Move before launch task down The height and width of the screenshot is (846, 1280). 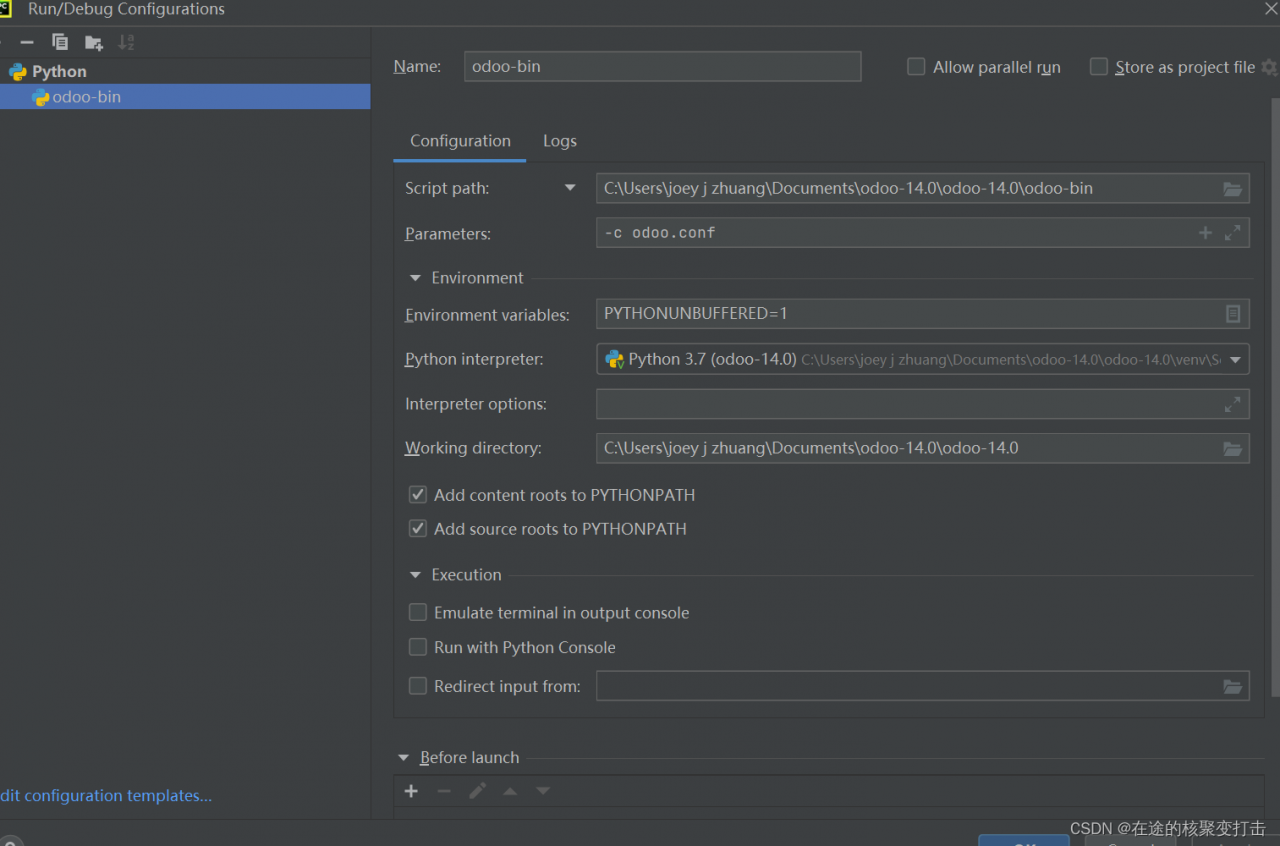pyautogui.click(x=543, y=791)
